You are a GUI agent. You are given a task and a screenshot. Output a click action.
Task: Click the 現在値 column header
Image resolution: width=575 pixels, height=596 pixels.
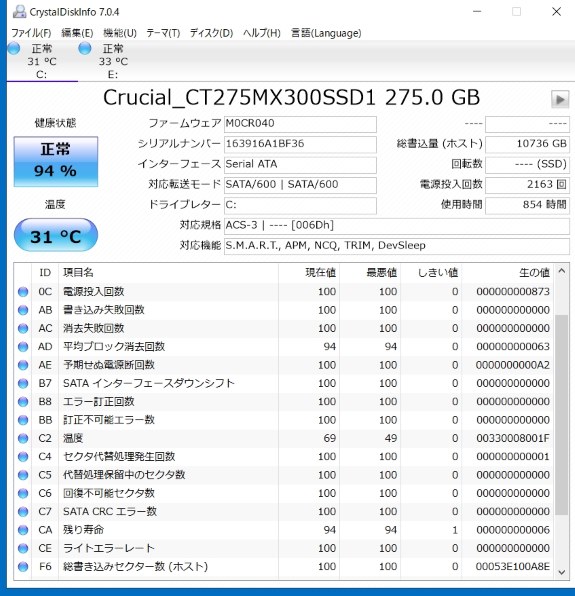coord(309,273)
